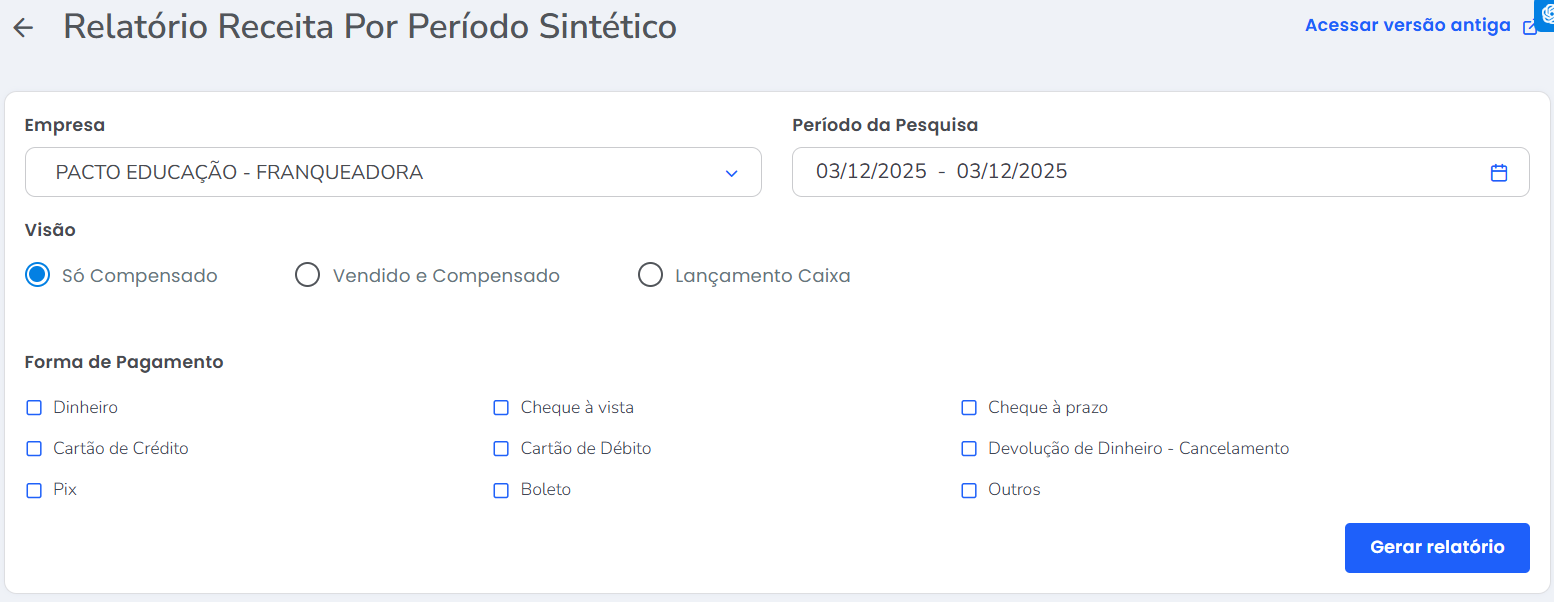Click the ChatGPT extension icon in corner
1554x602 pixels.
pyautogui.click(x=1545, y=13)
